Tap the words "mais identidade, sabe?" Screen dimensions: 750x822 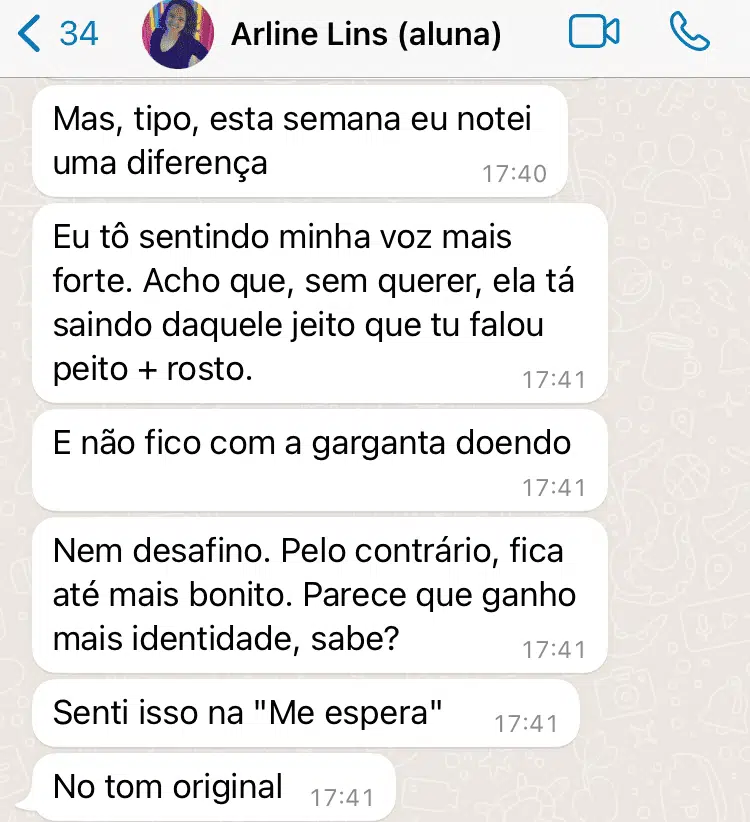coord(226,639)
